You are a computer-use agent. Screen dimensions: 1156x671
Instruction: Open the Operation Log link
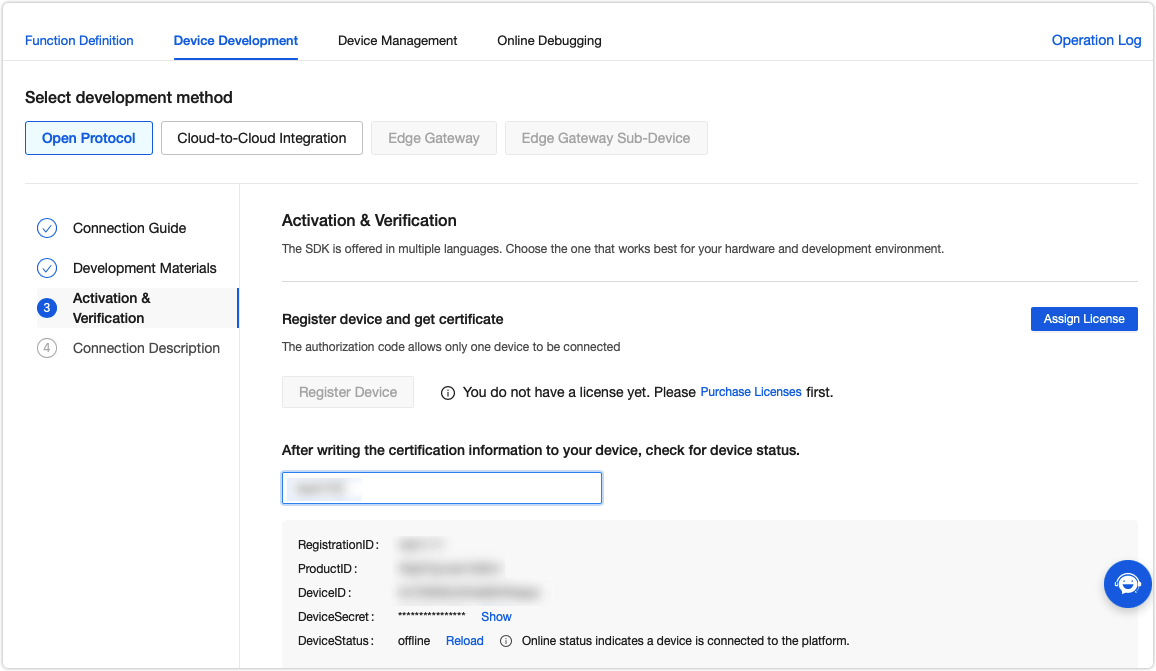(1096, 41)
